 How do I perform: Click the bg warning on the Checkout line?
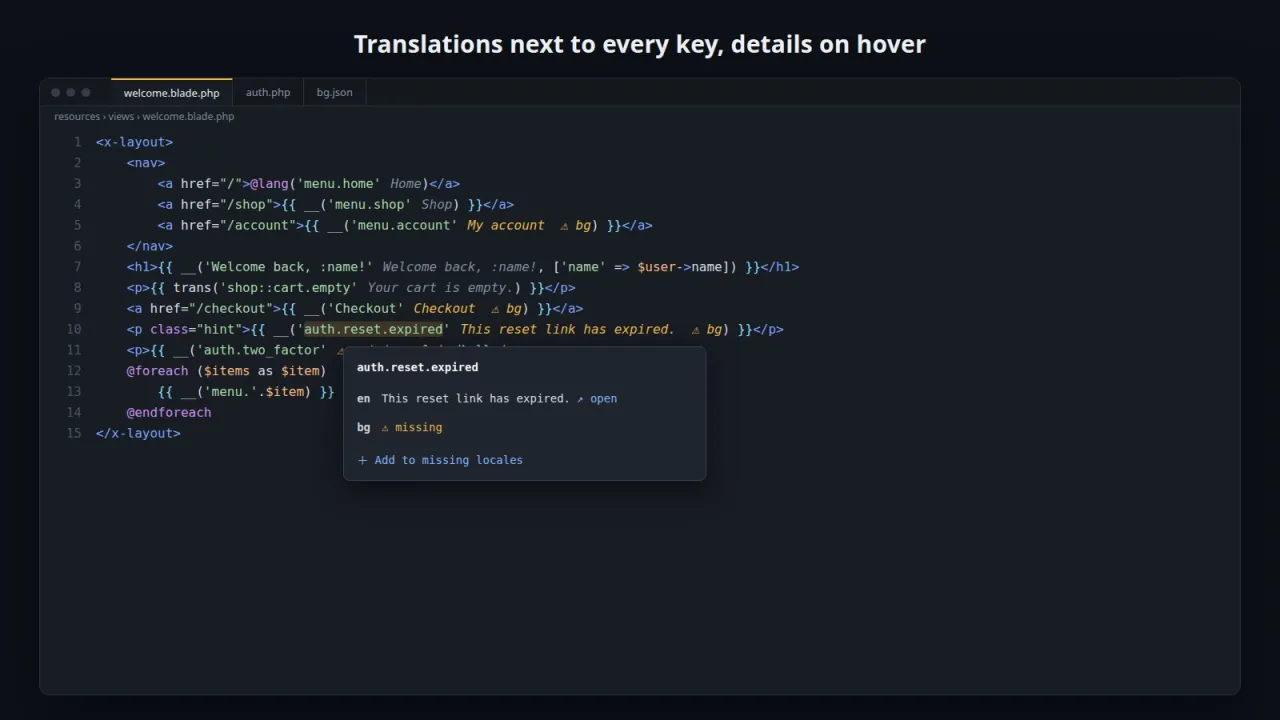506,308
